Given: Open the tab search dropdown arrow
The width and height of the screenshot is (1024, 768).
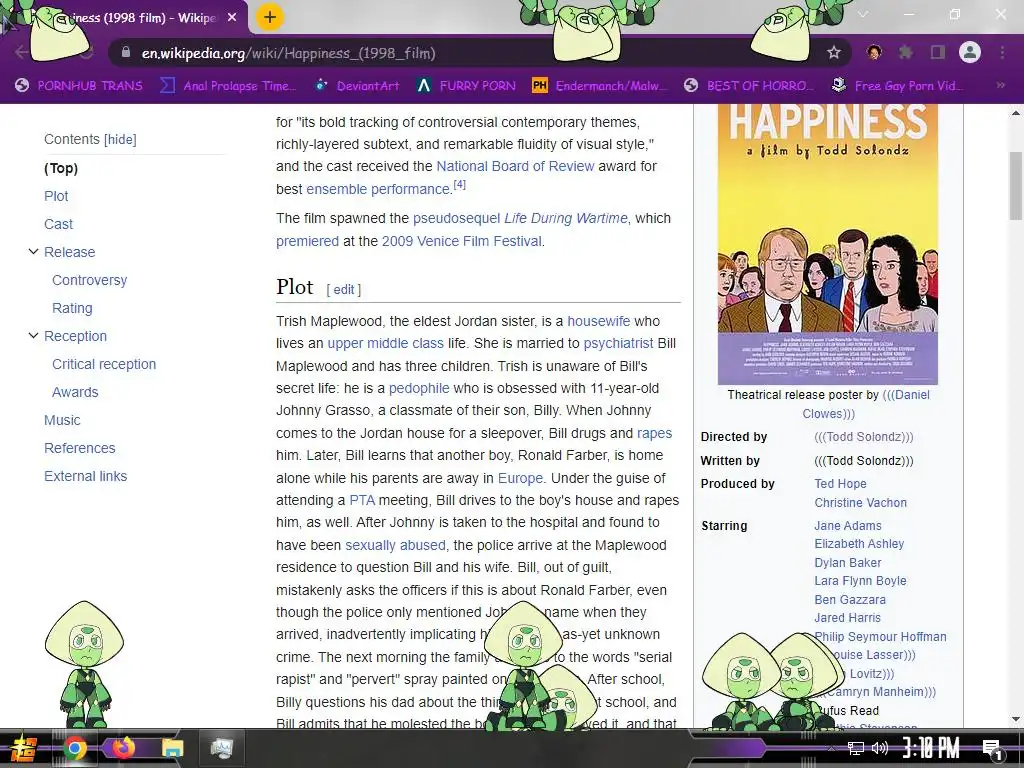Looking at the screenshot, I should point(863,14).
